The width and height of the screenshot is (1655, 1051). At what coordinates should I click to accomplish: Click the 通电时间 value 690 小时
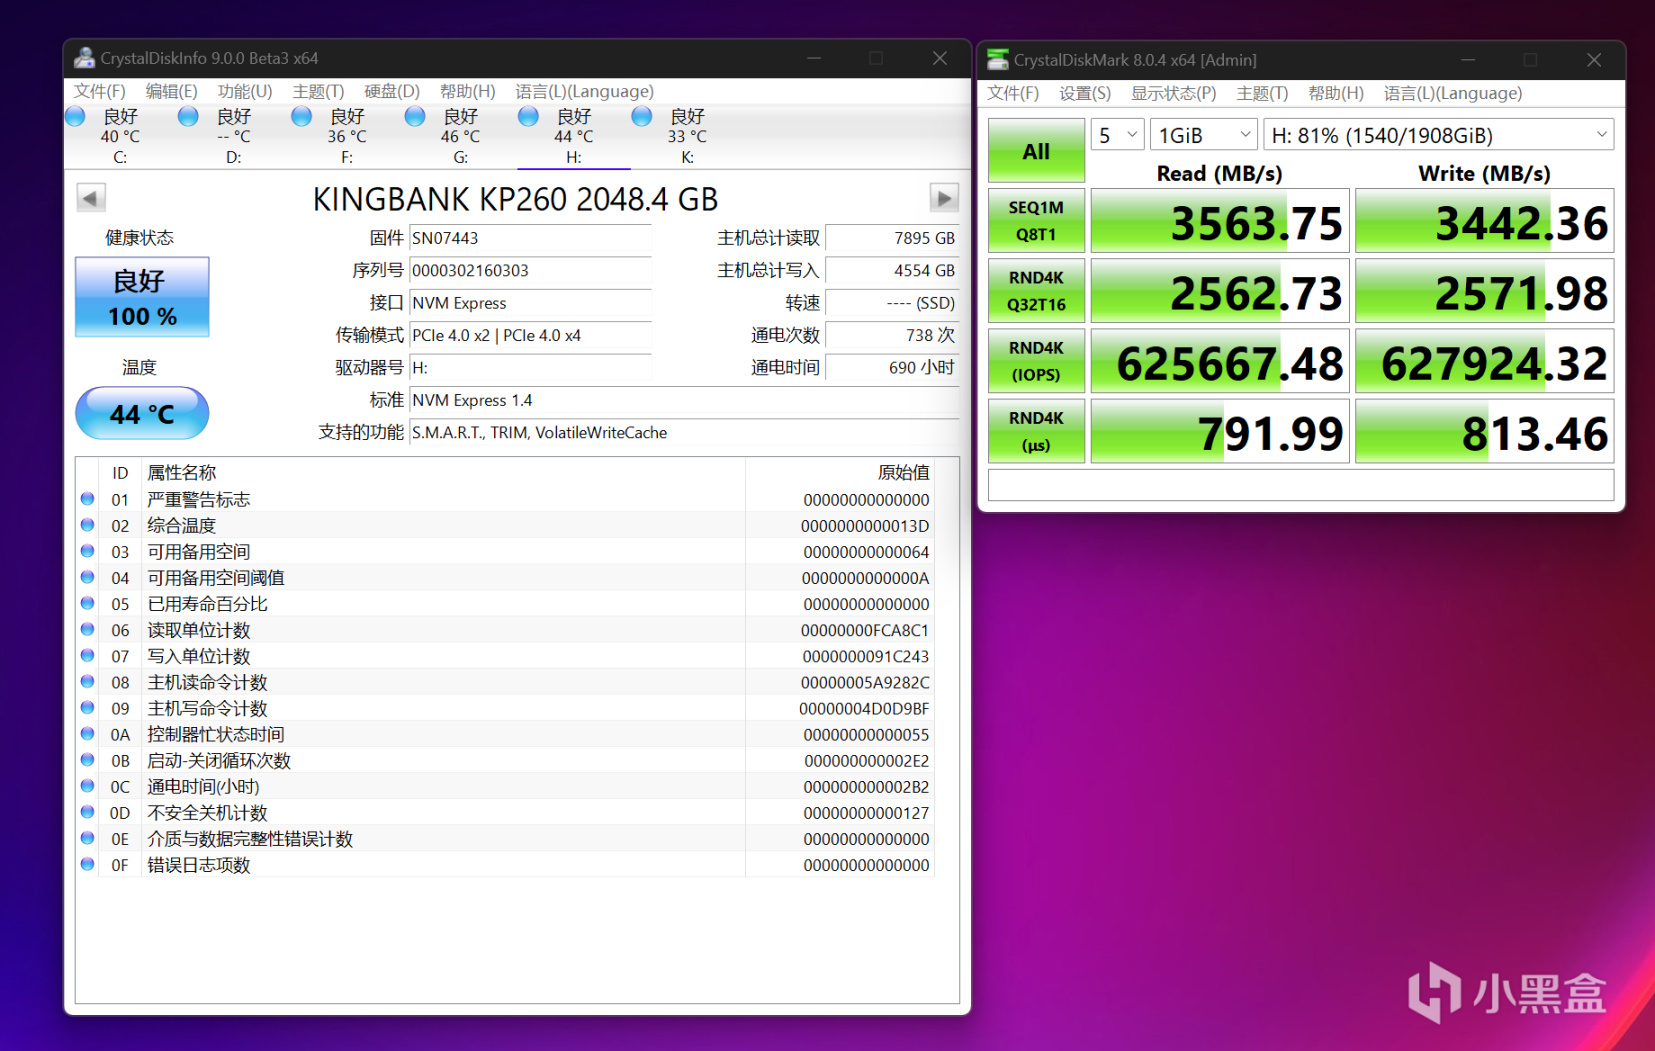click(892, 367)
